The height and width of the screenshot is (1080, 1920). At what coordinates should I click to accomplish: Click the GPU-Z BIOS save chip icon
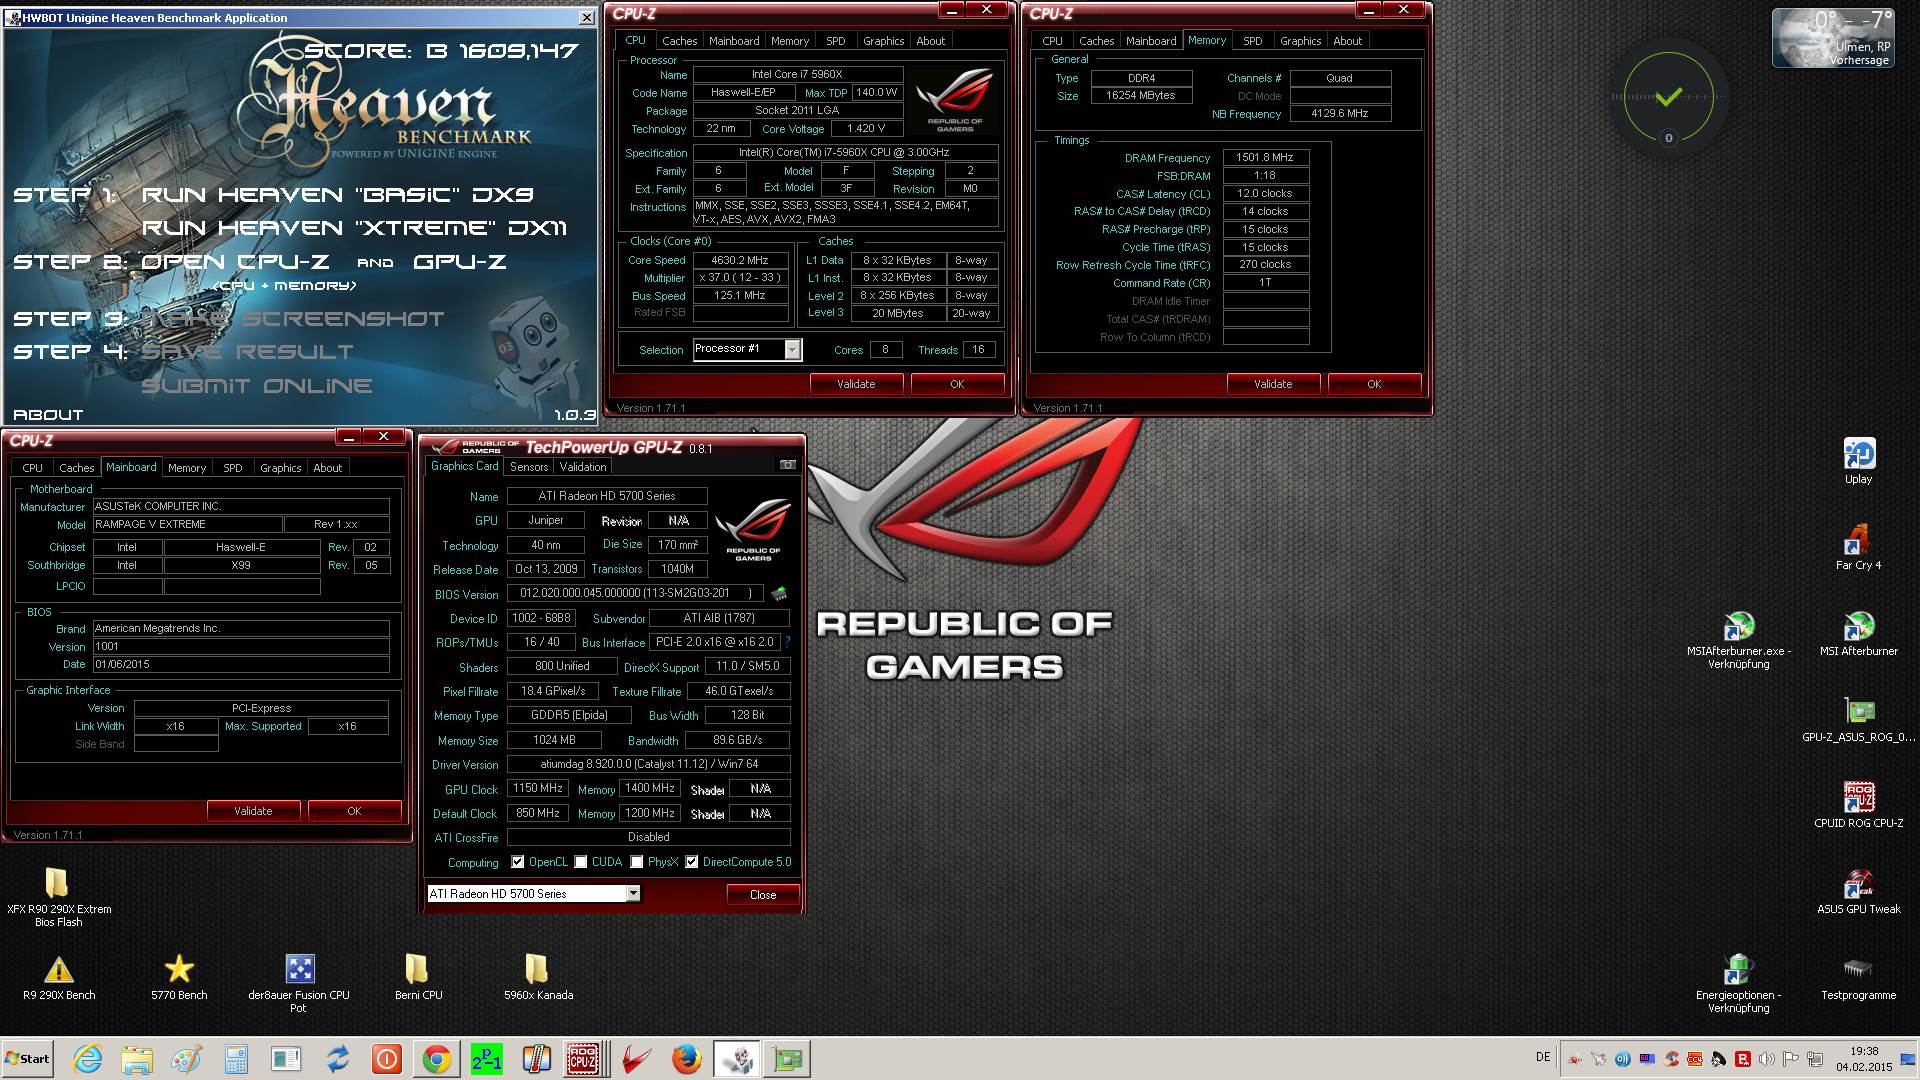pyautogui.click(x=779, y=594)
